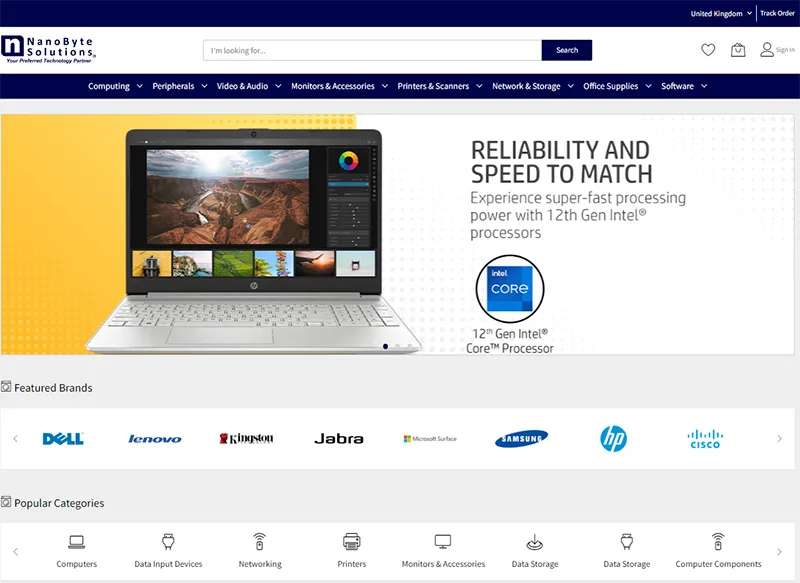Choose the Jabra brand logo
This screenshot has width=800, height=583.
point(339,439)
